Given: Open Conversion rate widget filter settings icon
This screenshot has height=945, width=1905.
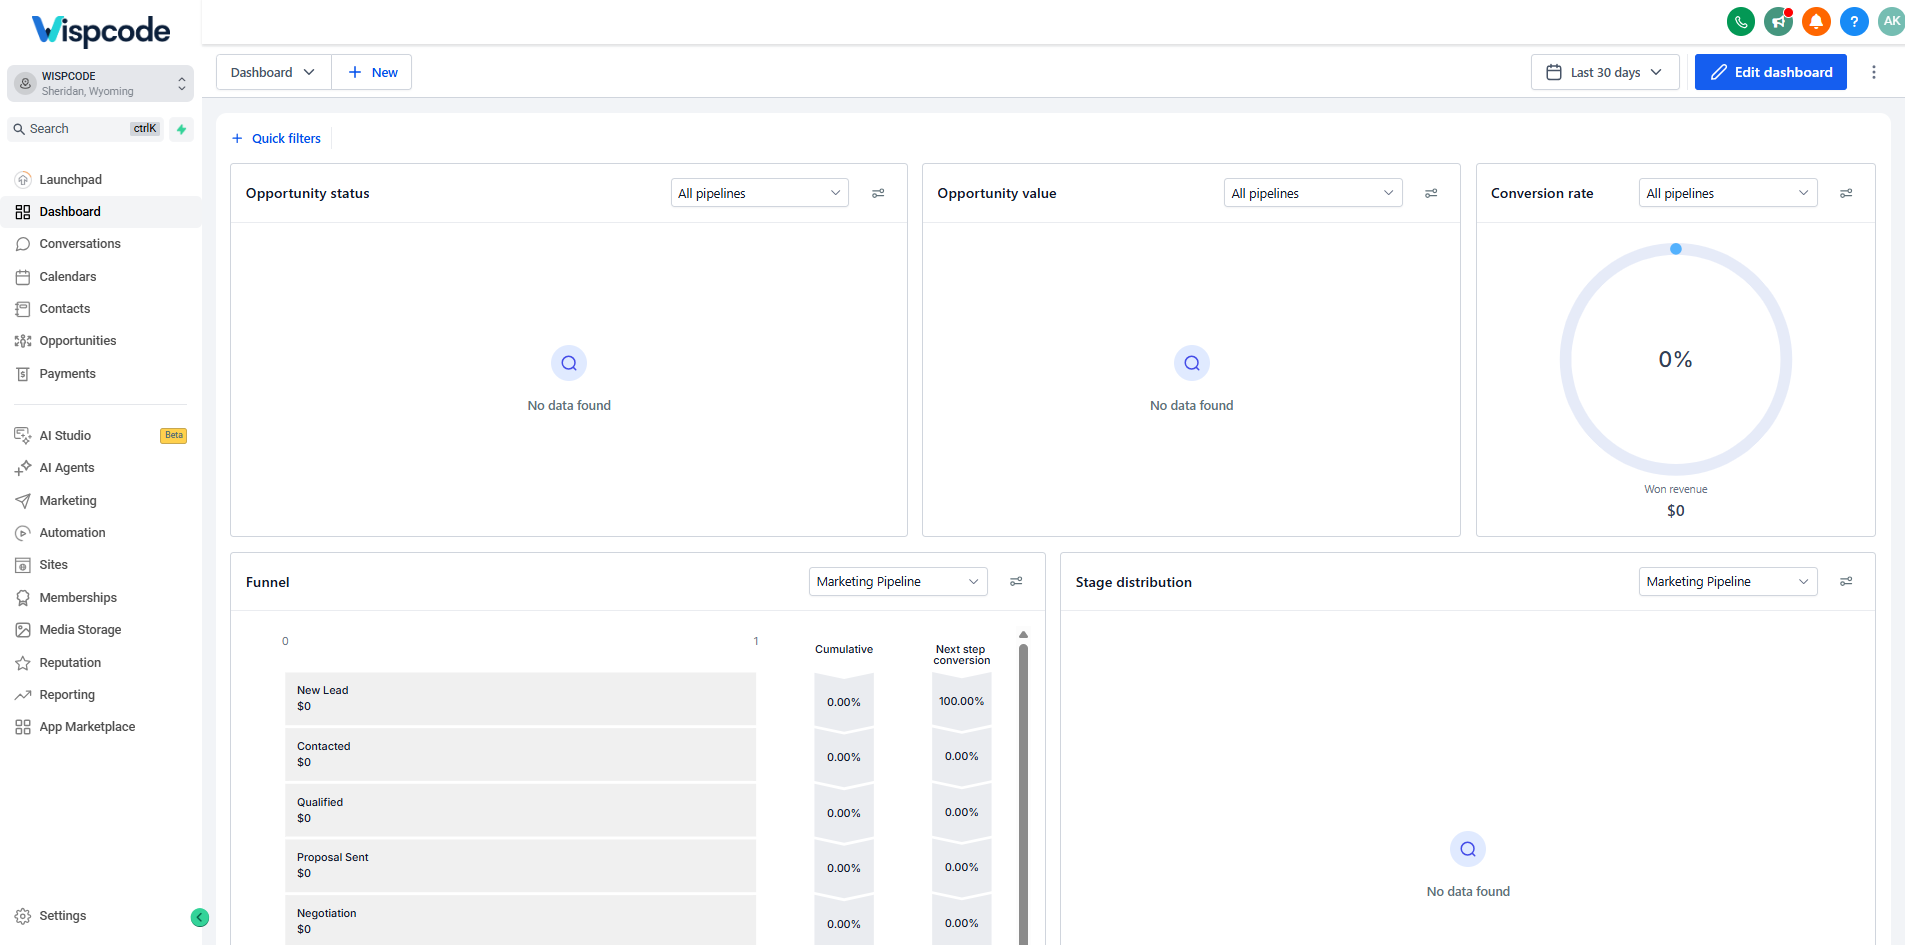Looking at the screenshot, I should coord(1846,193).
